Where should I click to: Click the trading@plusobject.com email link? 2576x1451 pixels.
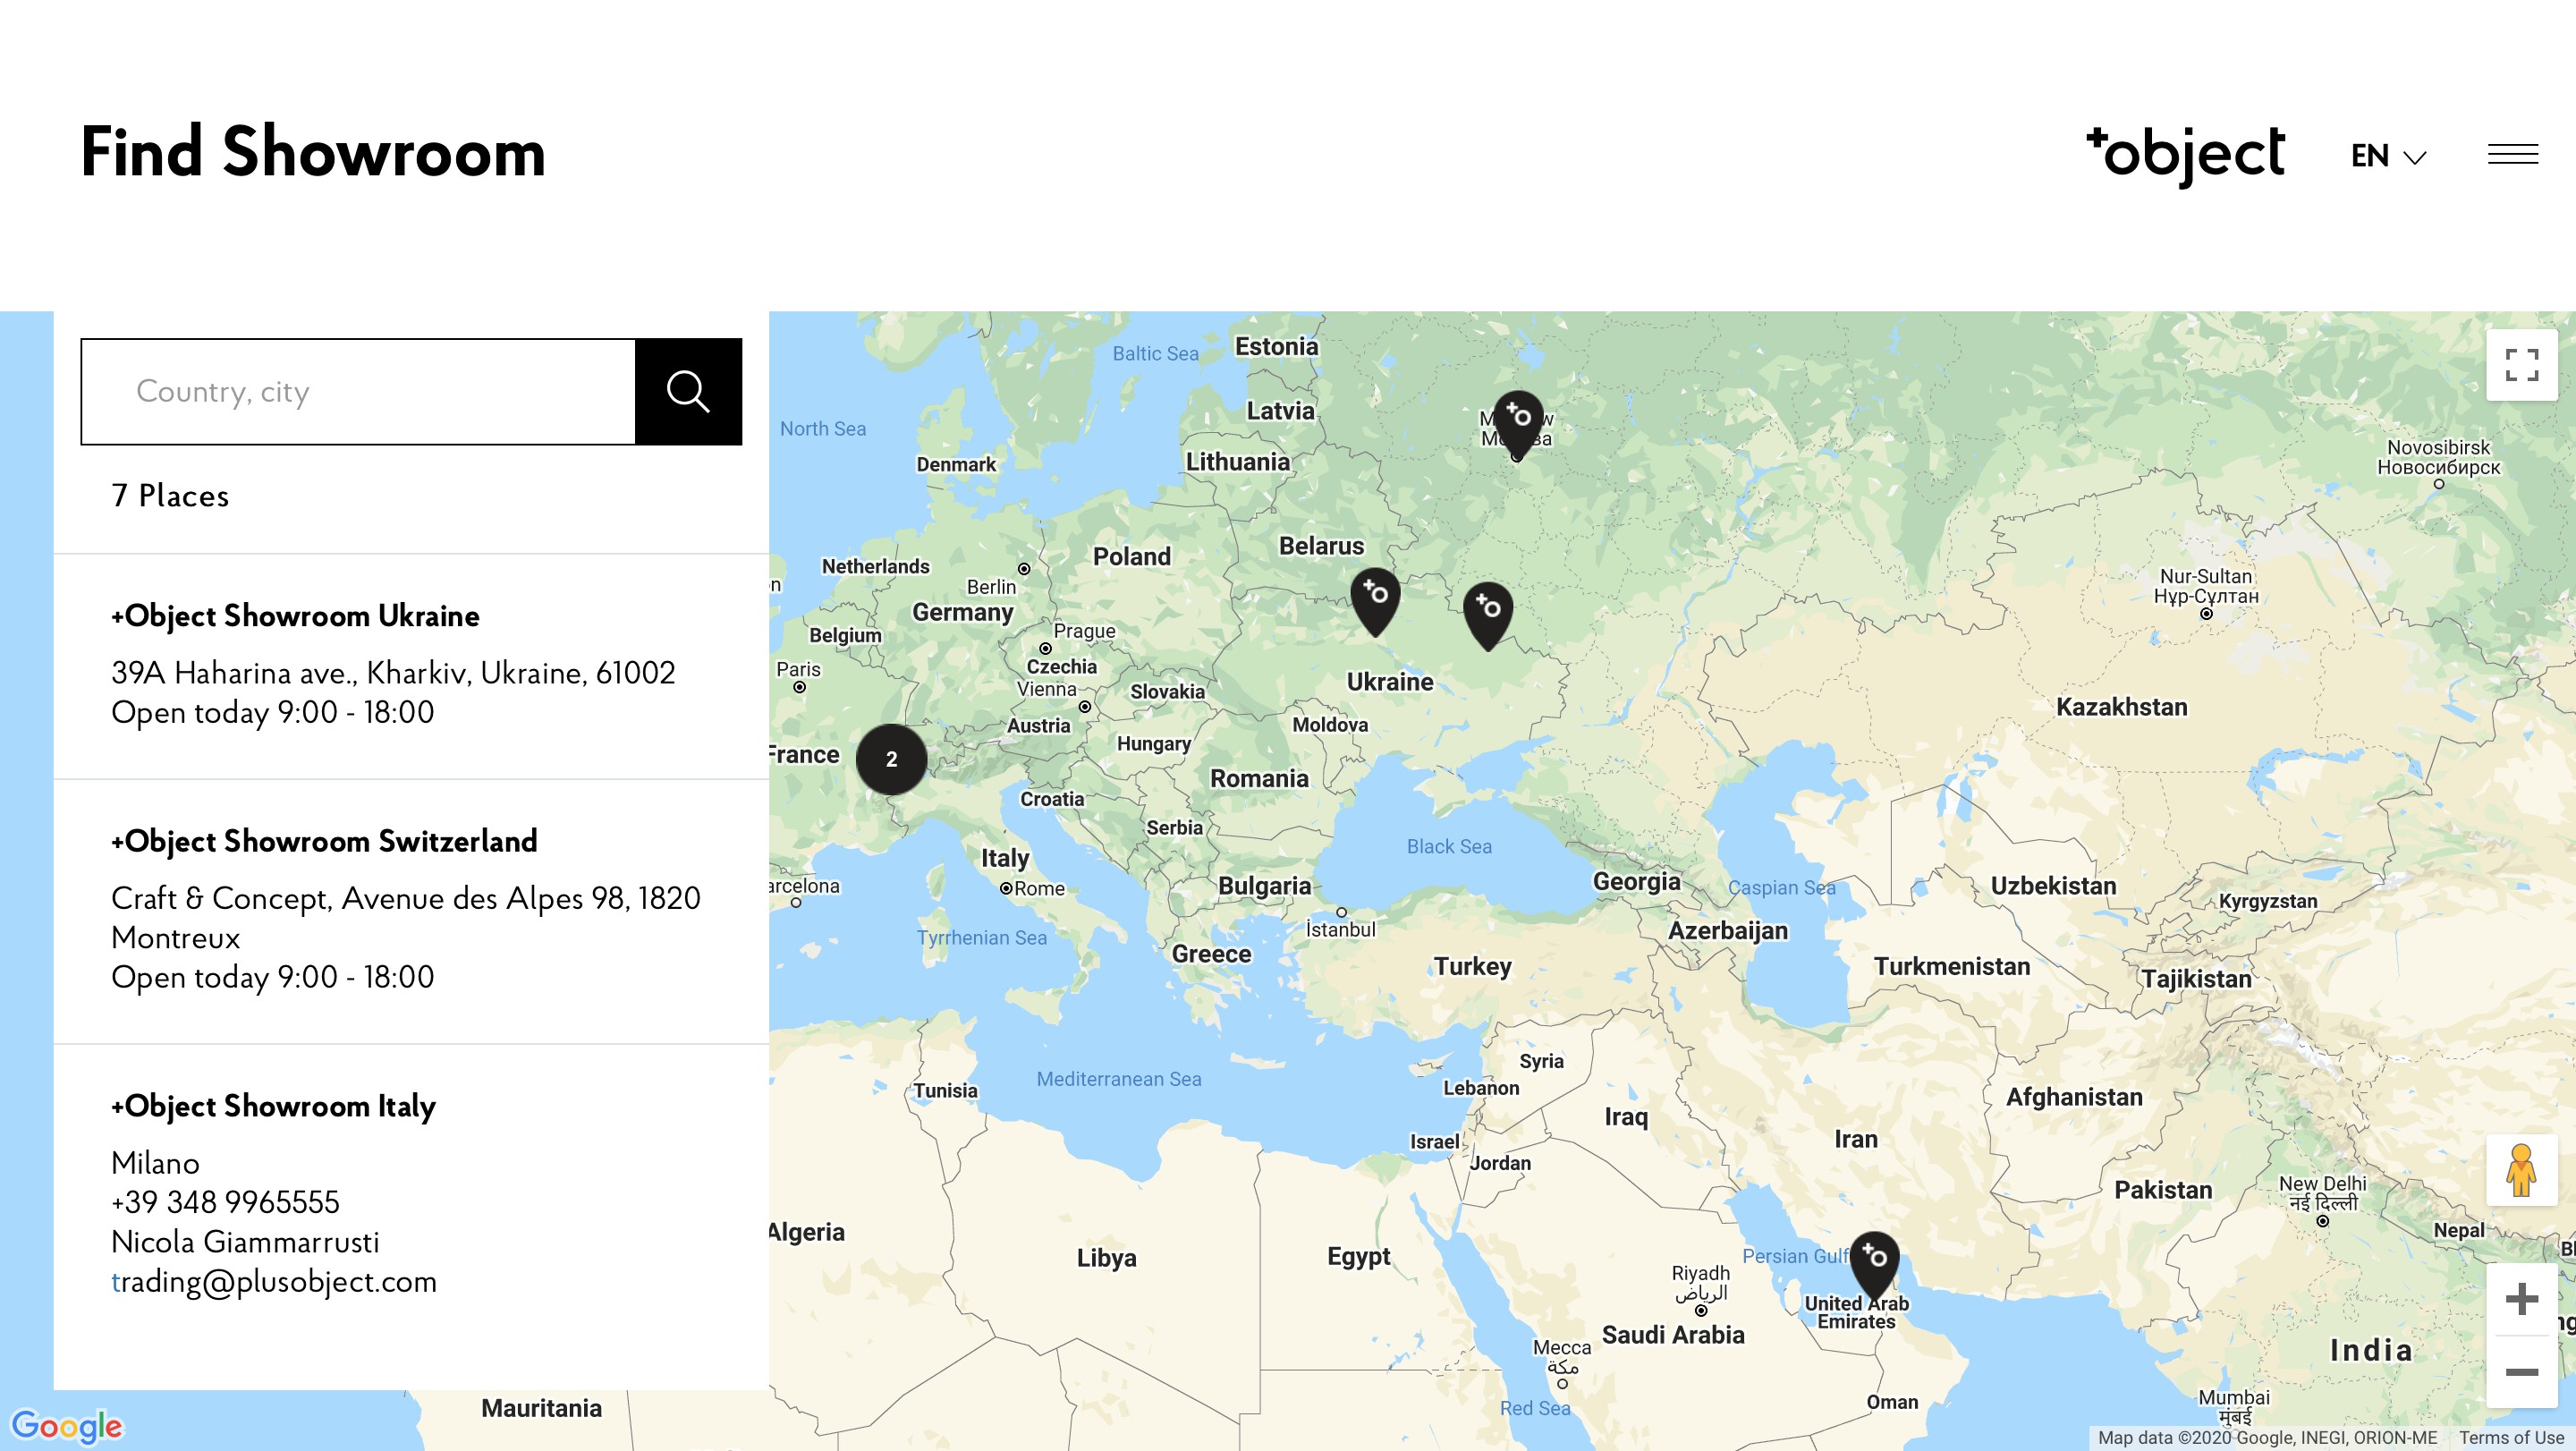[x=274, y=1281]
